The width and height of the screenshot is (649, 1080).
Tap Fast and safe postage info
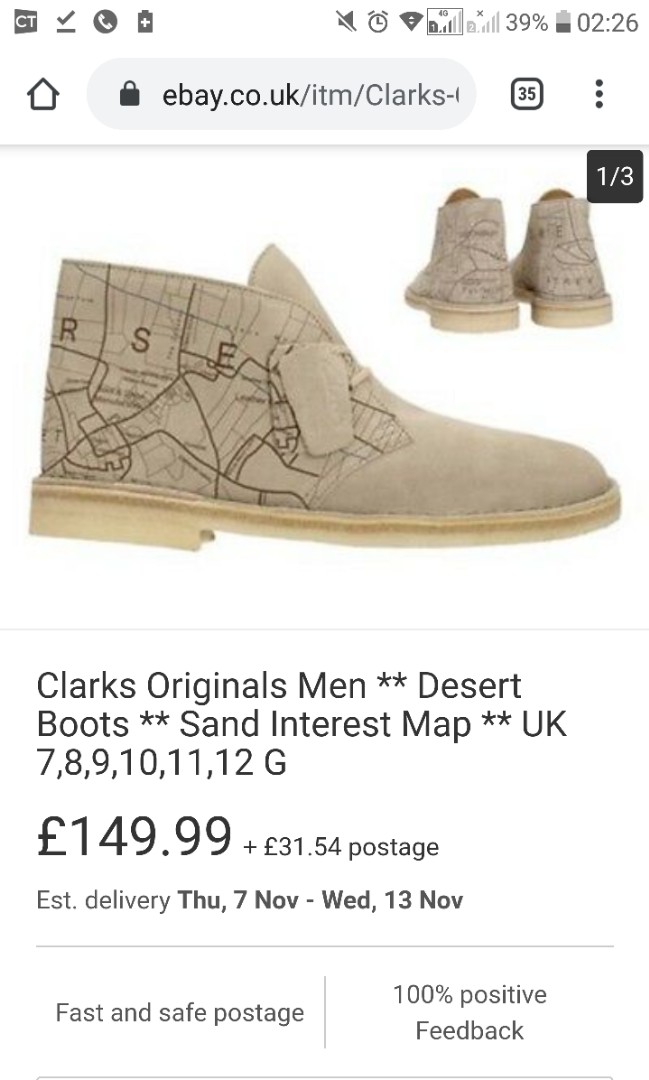[180, 1012]
